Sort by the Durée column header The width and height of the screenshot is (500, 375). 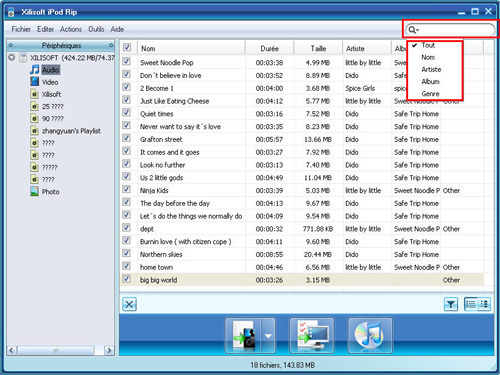(x=269, y=48)
